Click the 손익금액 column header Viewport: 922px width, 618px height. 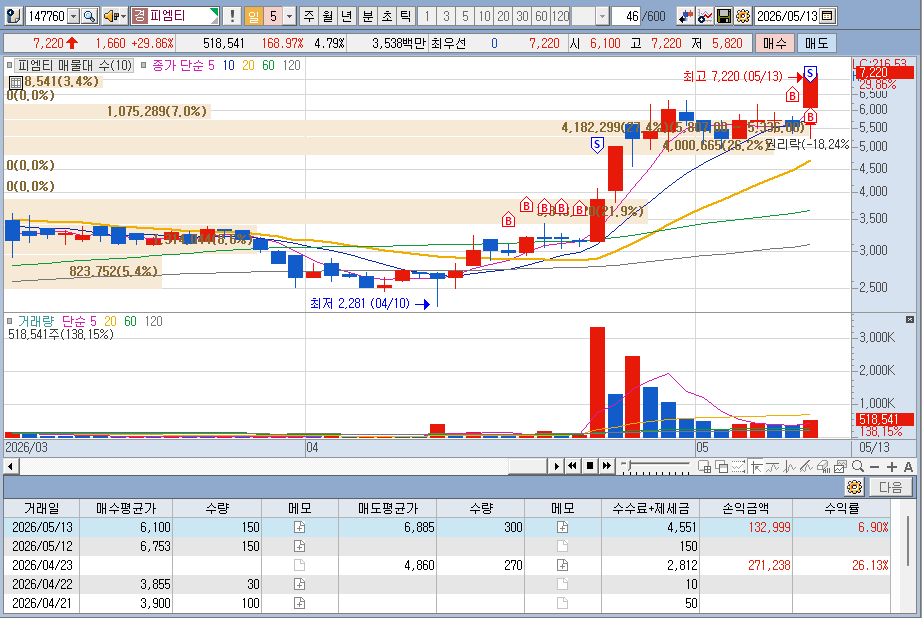pyautogui.click(x=746, y=508)
